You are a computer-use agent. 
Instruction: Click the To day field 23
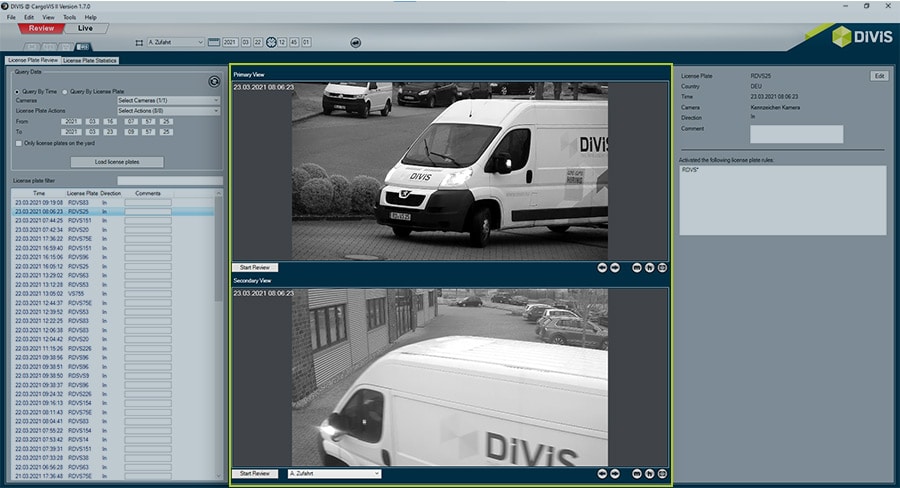110,131
